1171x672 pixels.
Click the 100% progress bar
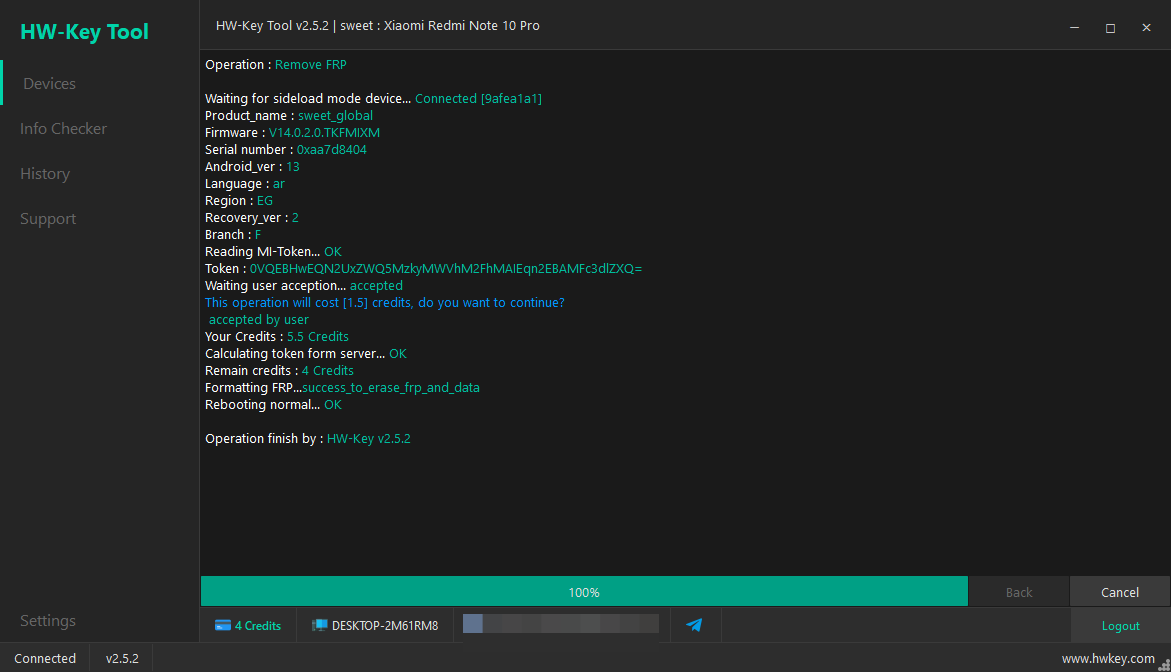[584, 591]
